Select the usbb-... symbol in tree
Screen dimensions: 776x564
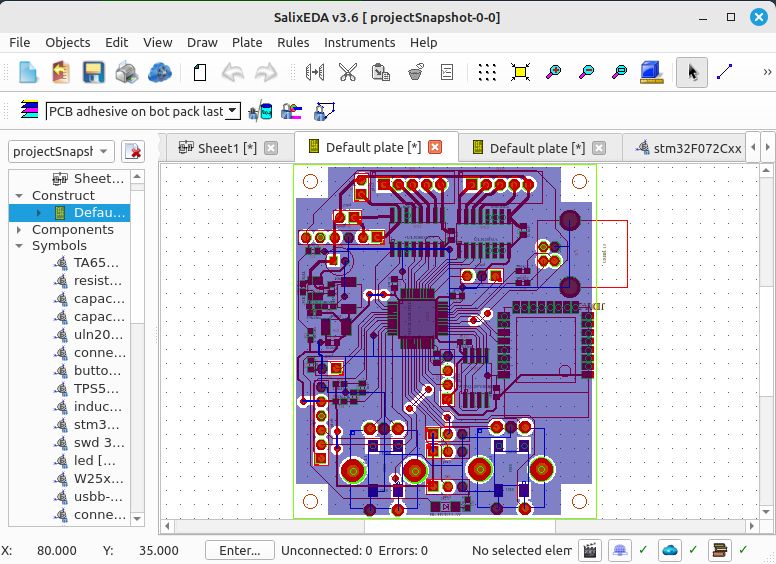pos(97,496)
